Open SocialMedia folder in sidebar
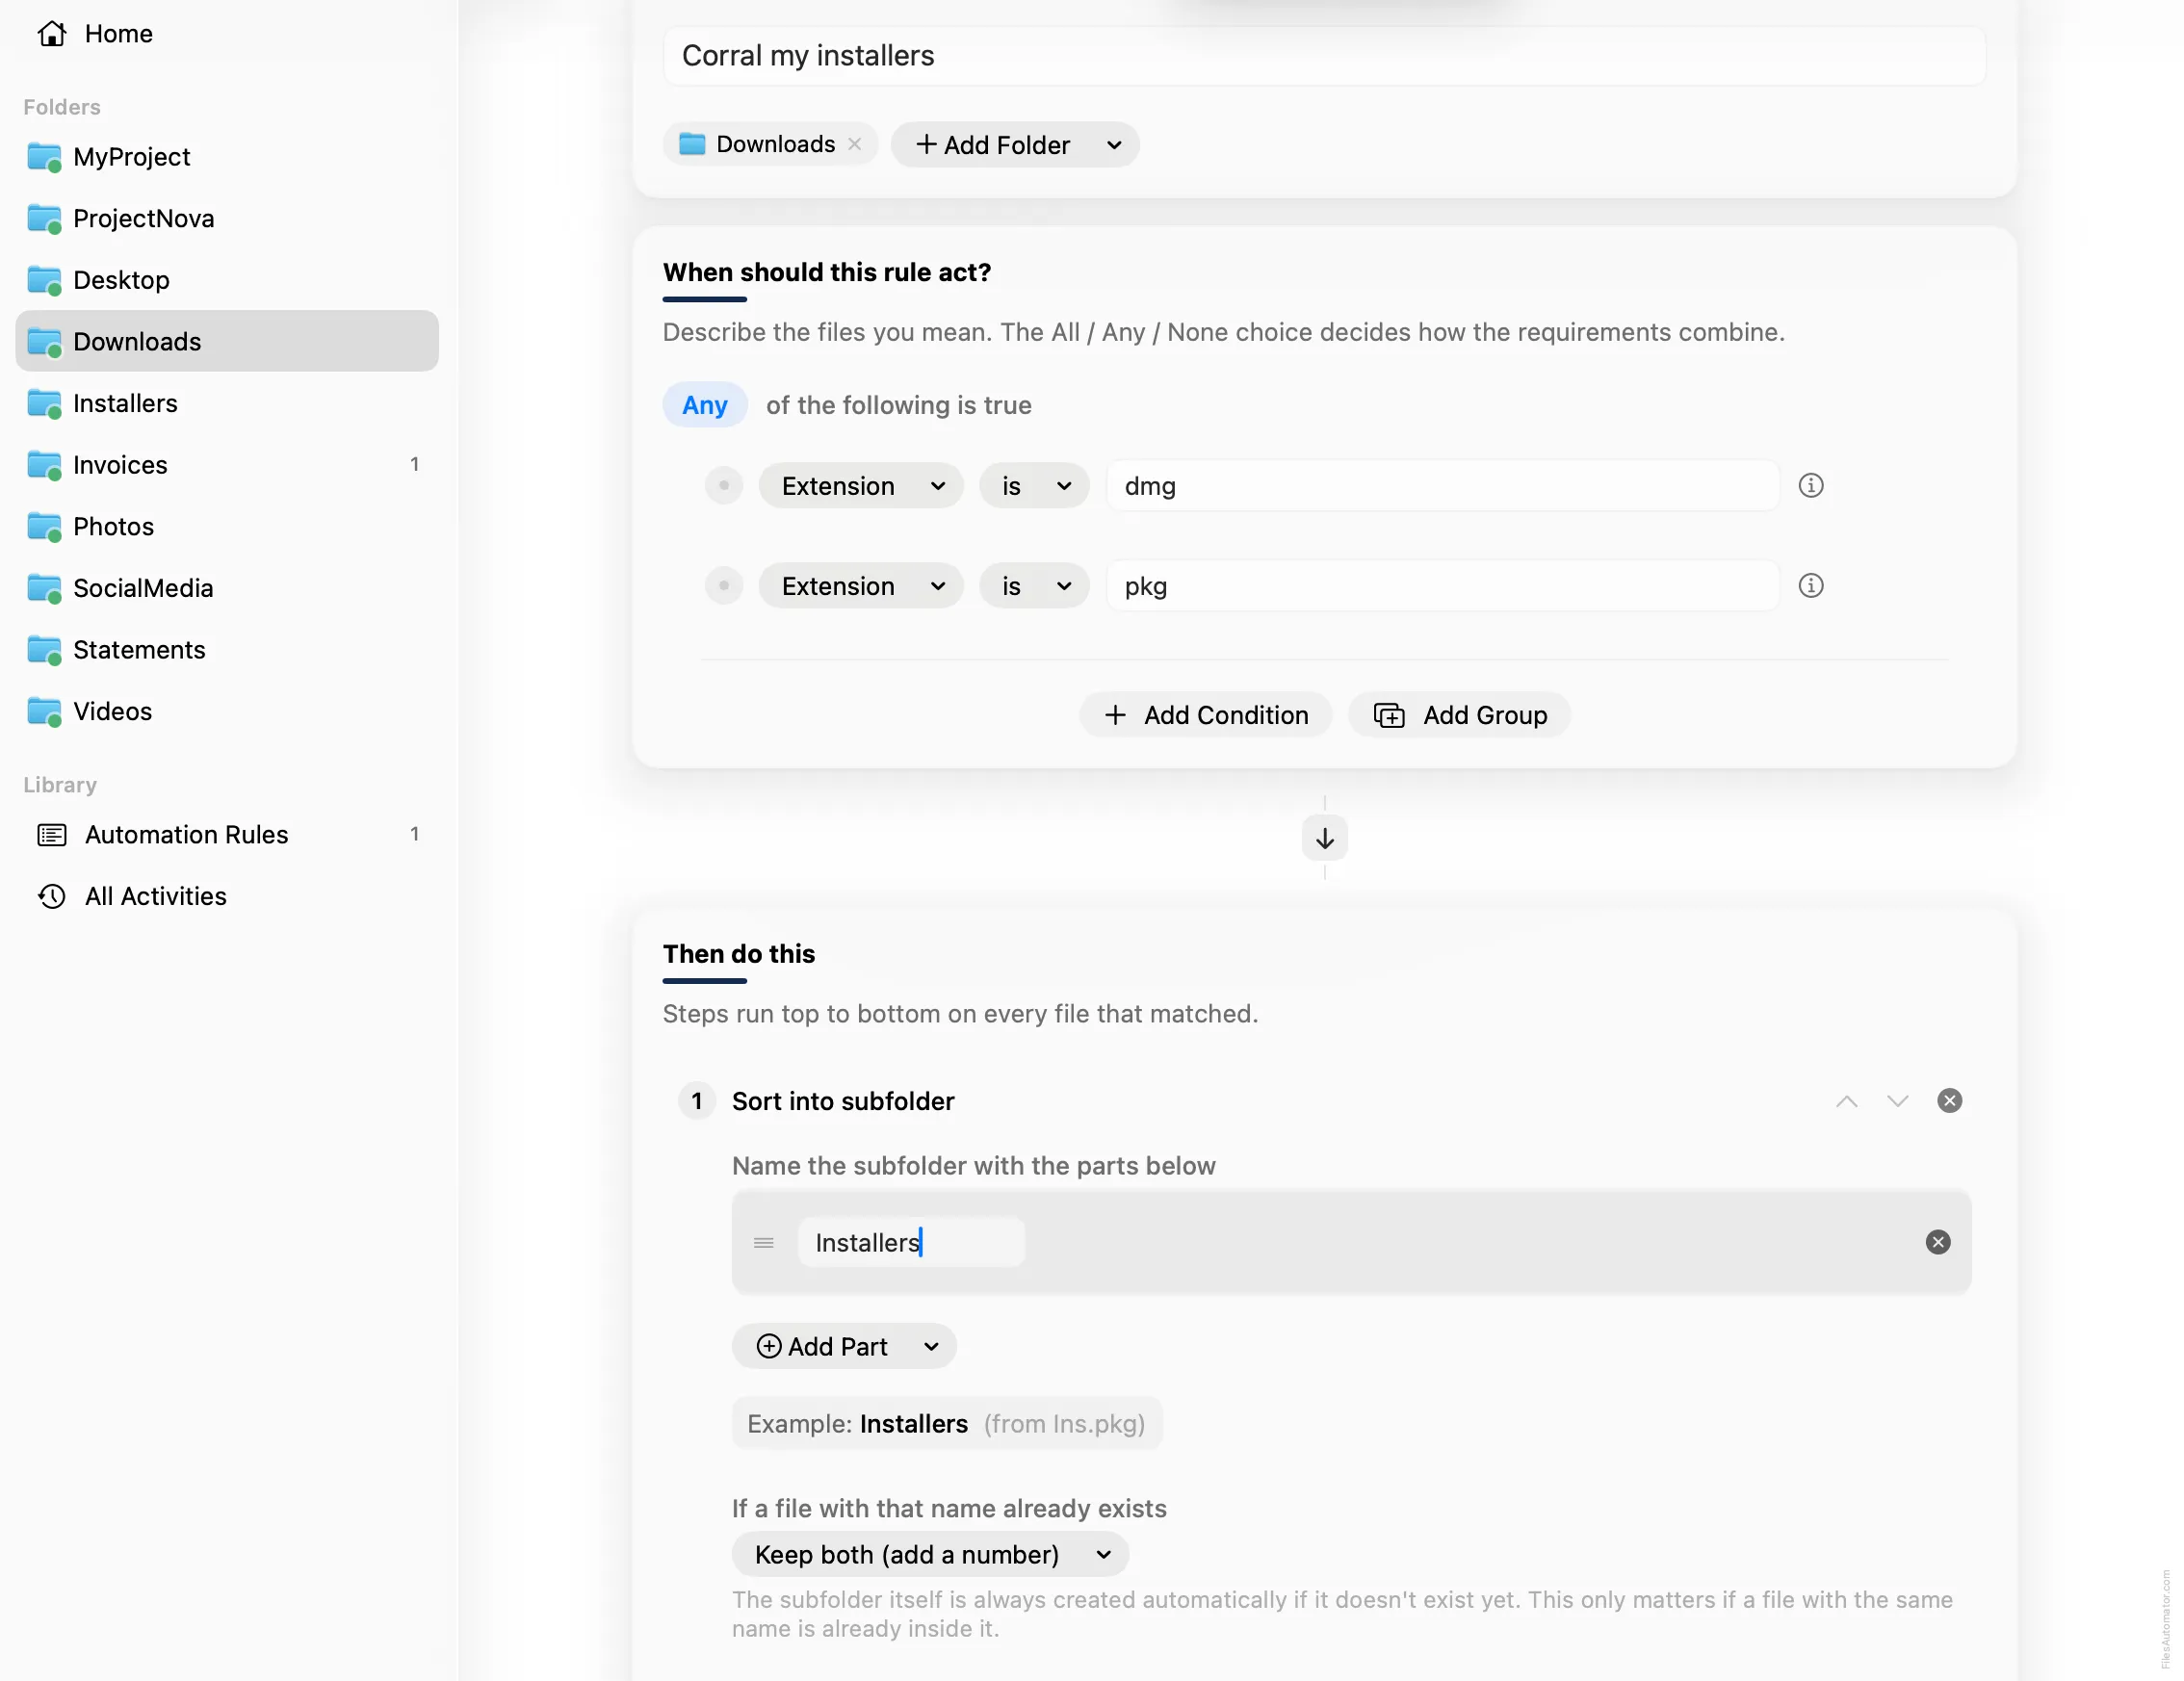Image resolution: width=2184 pixels, height=1681 pixels. [227, 588]
